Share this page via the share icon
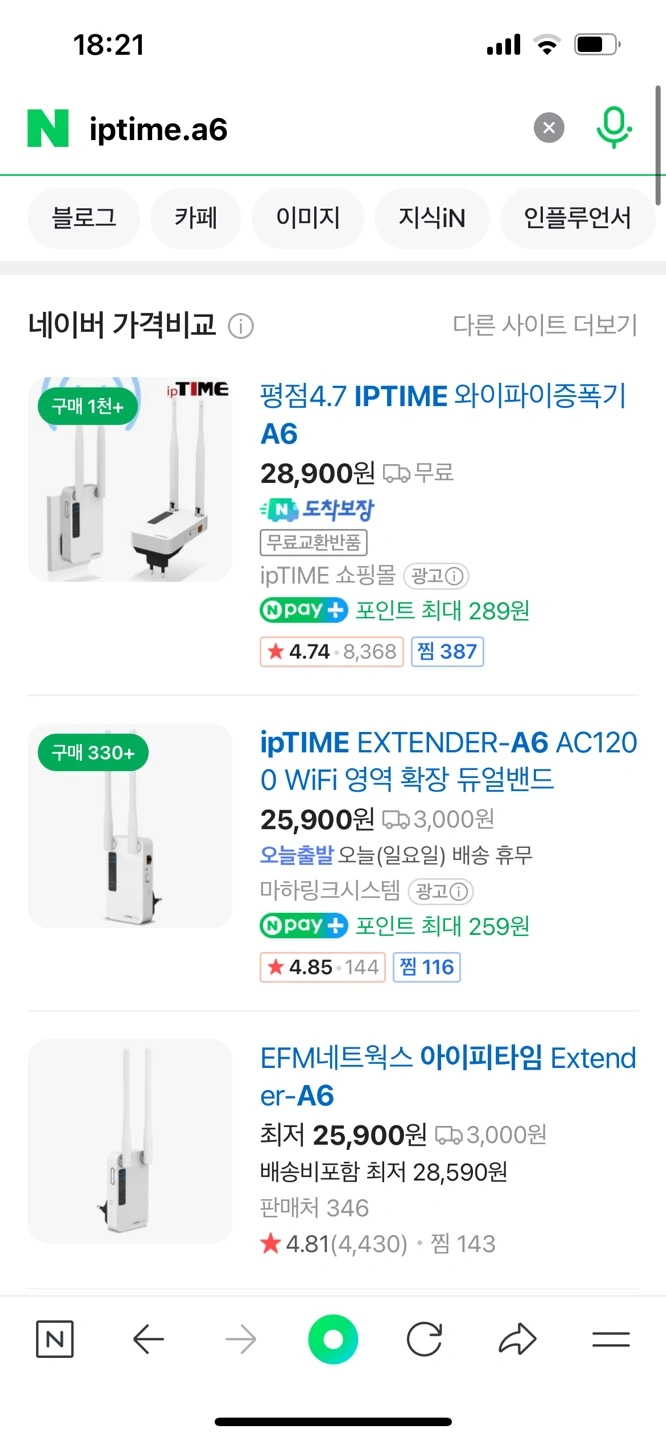Viewport: 666px width, 1440px height. 518,1338
